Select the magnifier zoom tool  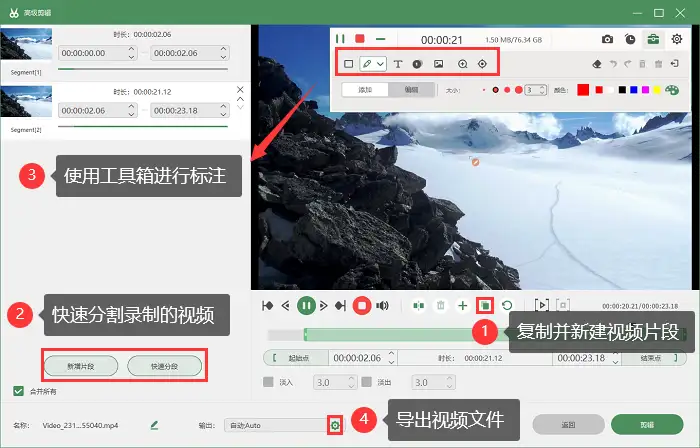pyautogui.click(x=462, y=64)
